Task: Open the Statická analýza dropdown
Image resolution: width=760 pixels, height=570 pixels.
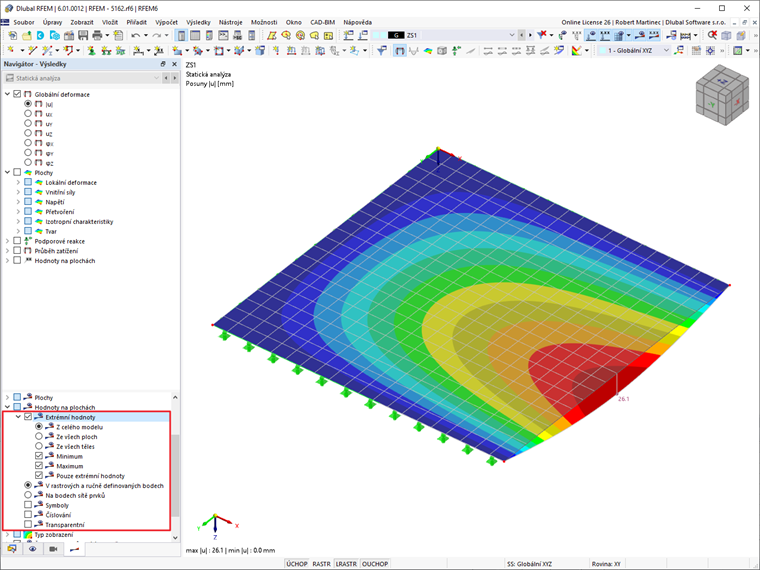Action: [156, 78]
